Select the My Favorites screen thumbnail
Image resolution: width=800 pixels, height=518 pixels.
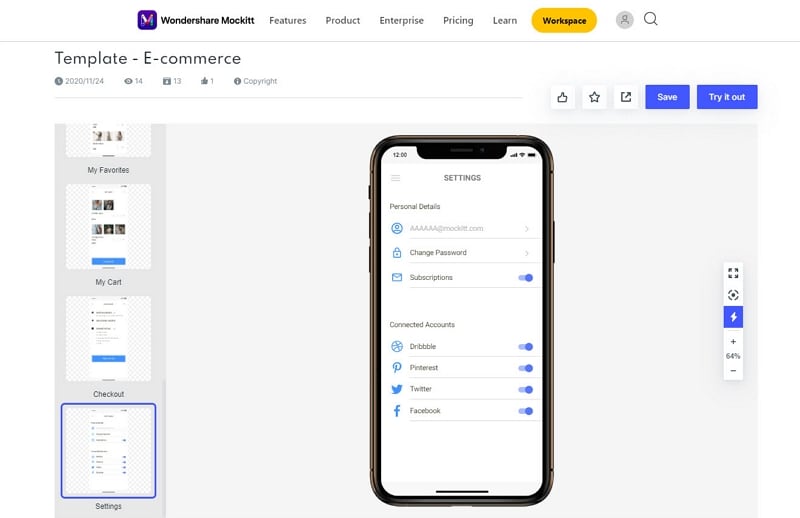(108, 140)
